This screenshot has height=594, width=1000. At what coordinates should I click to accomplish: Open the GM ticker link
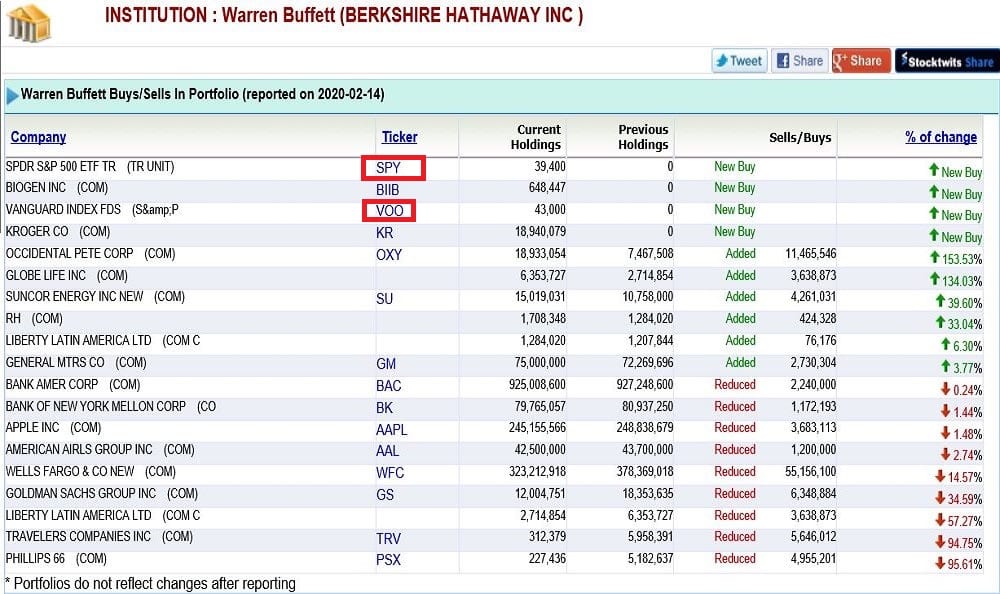[x=385, y=364]
